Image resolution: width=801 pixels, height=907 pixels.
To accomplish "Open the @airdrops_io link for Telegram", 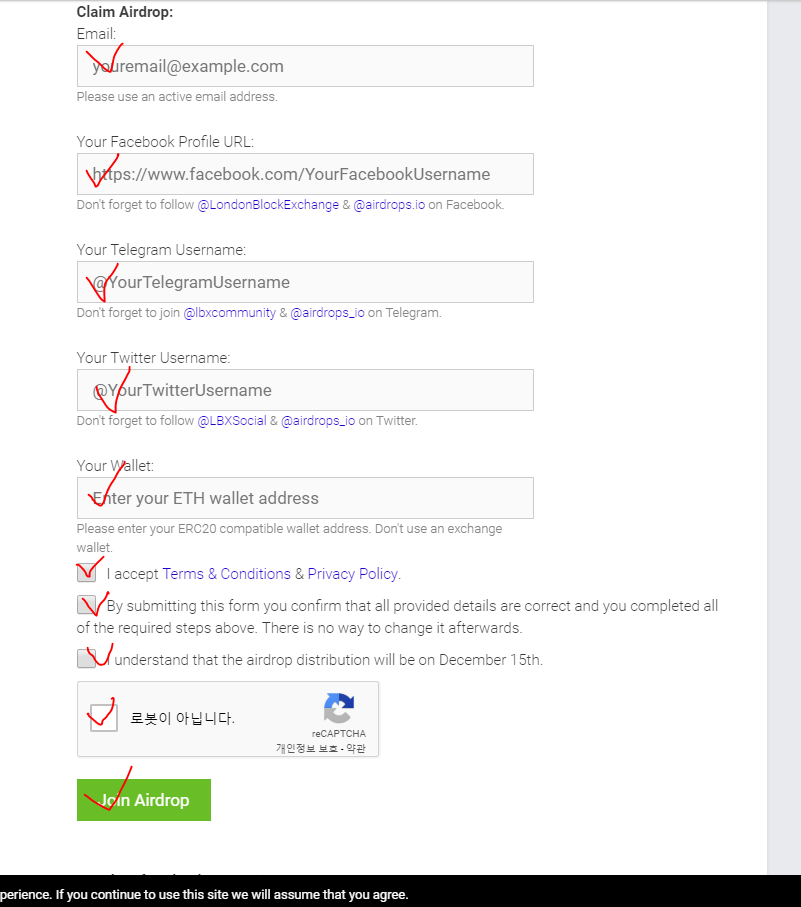I will click(x=327, y=313).
